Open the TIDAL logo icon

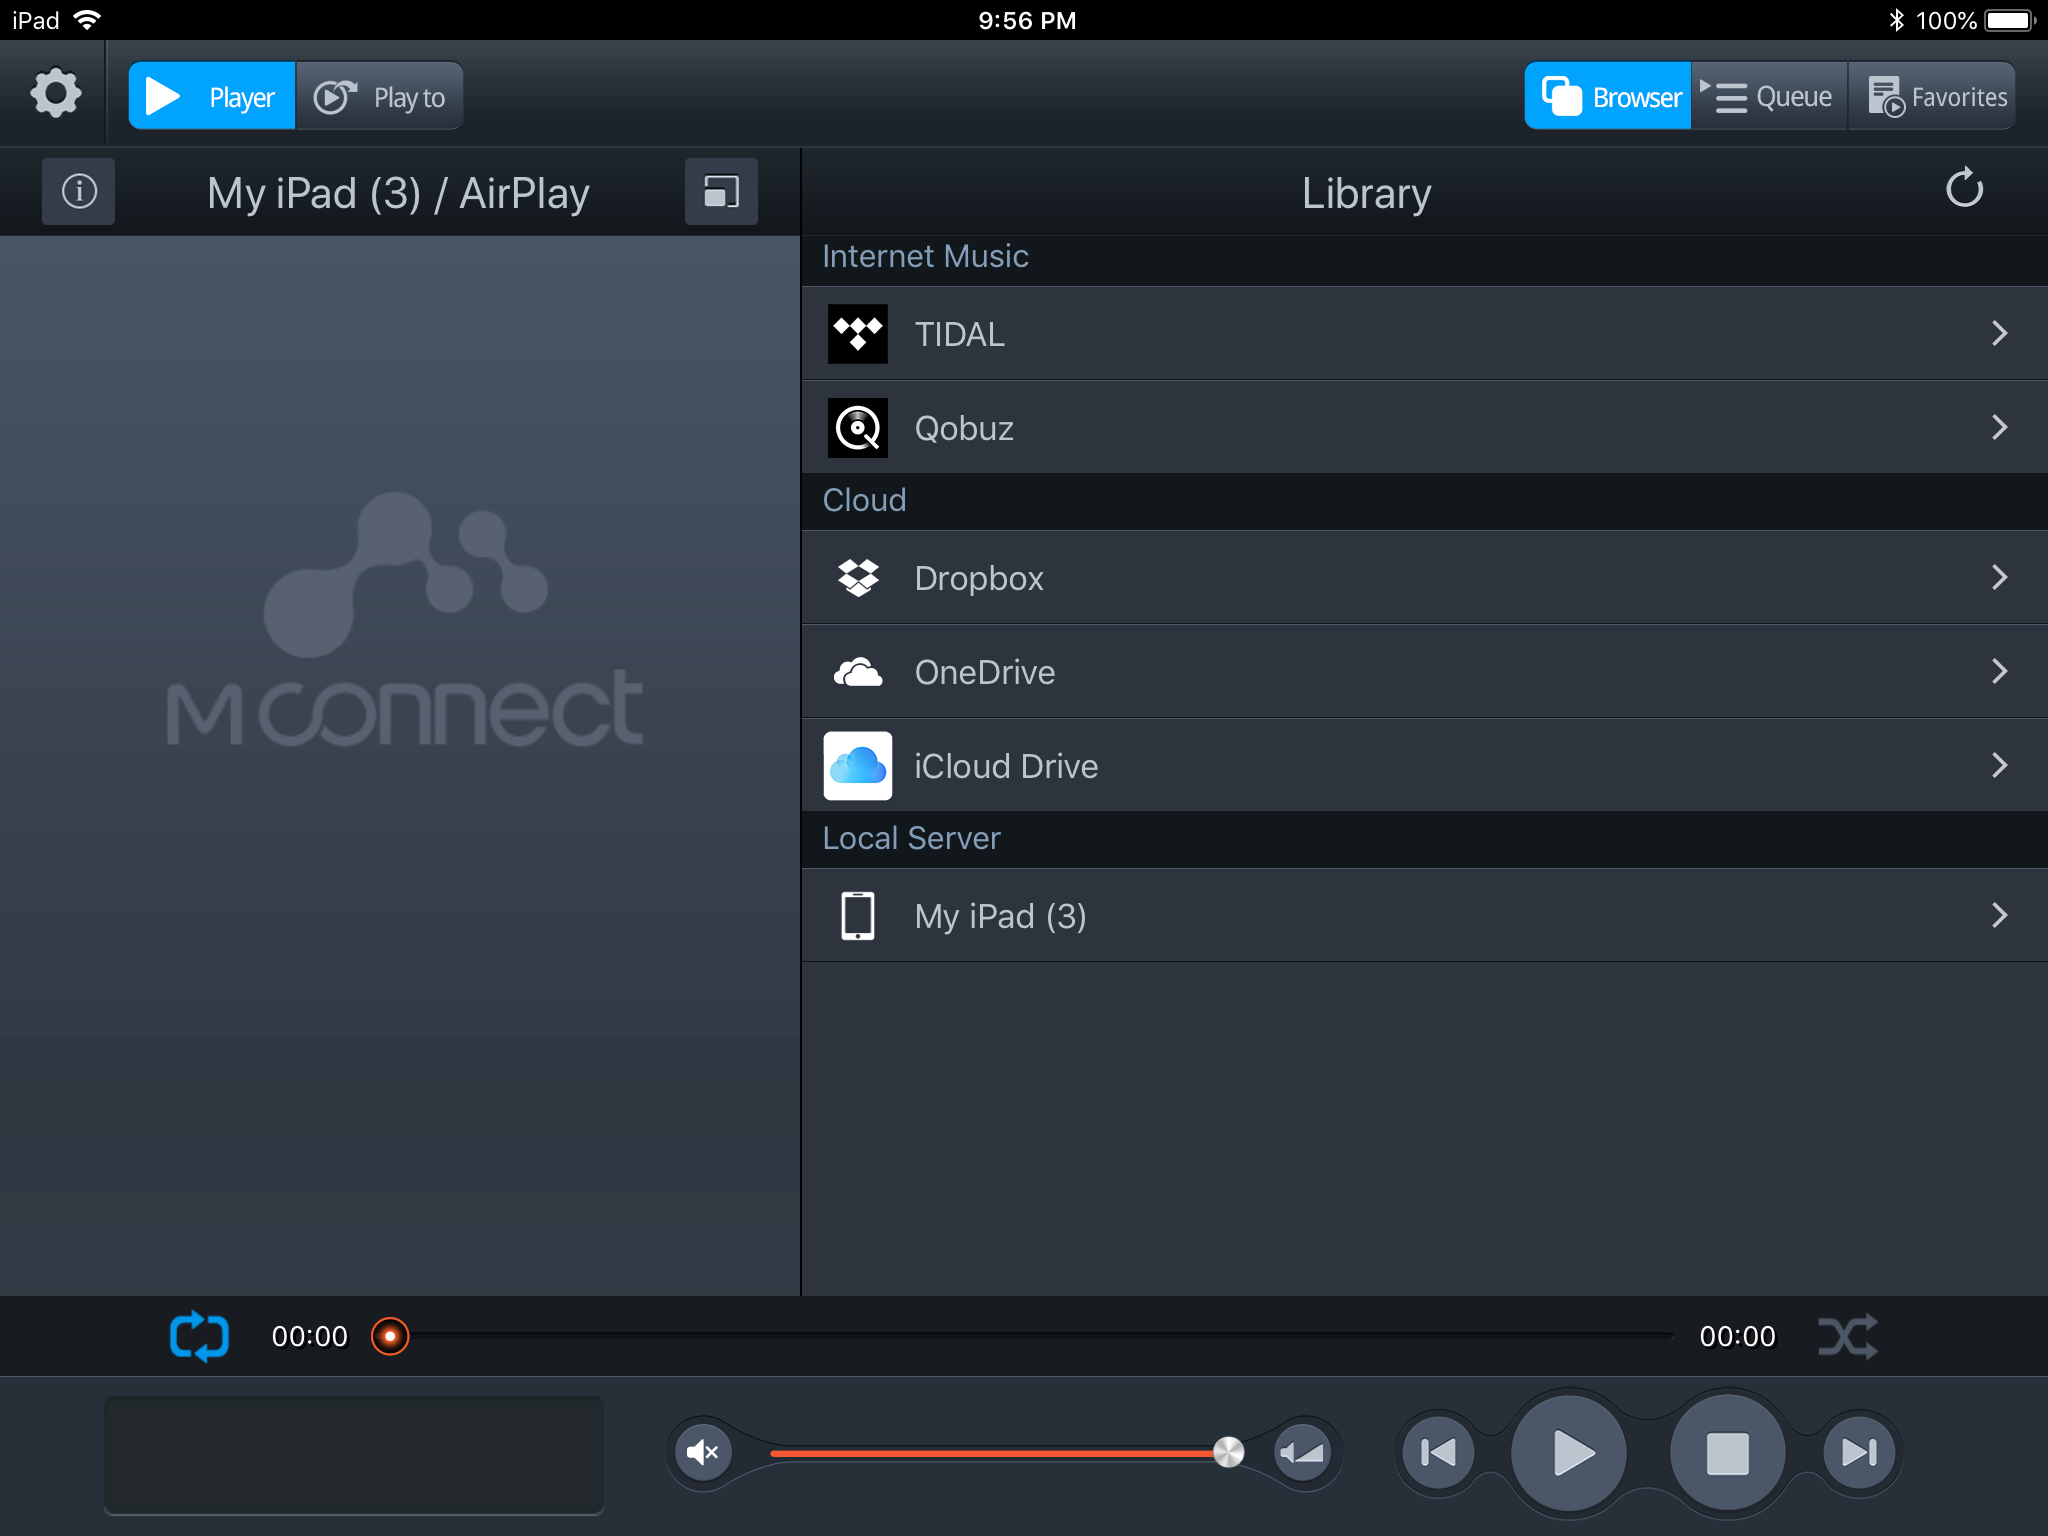[x=857, y=334]
